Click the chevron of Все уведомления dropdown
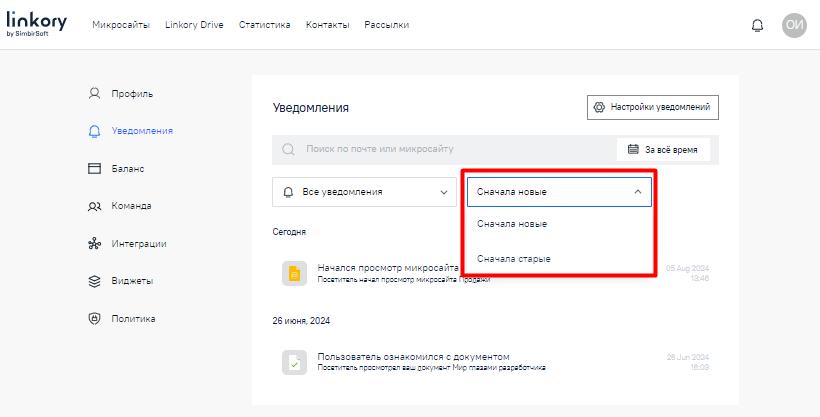 pos(444,192)
